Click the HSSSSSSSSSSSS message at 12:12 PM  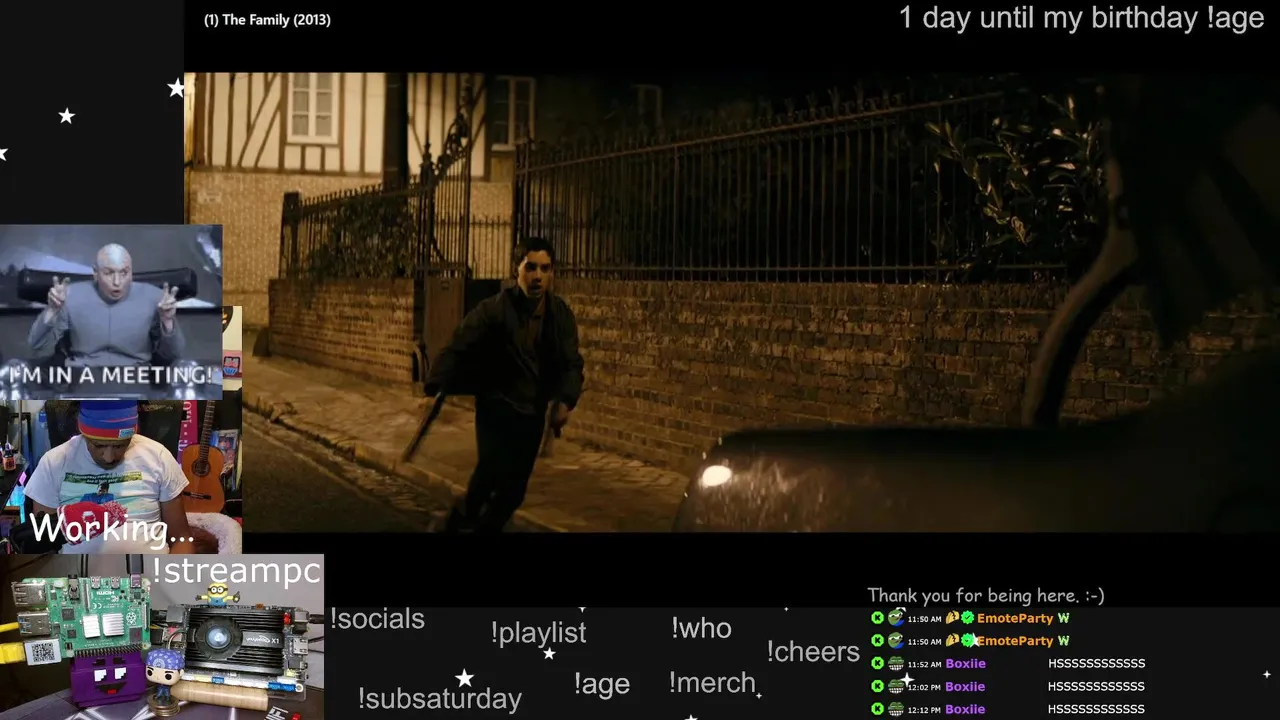(x=1096, y=709)
